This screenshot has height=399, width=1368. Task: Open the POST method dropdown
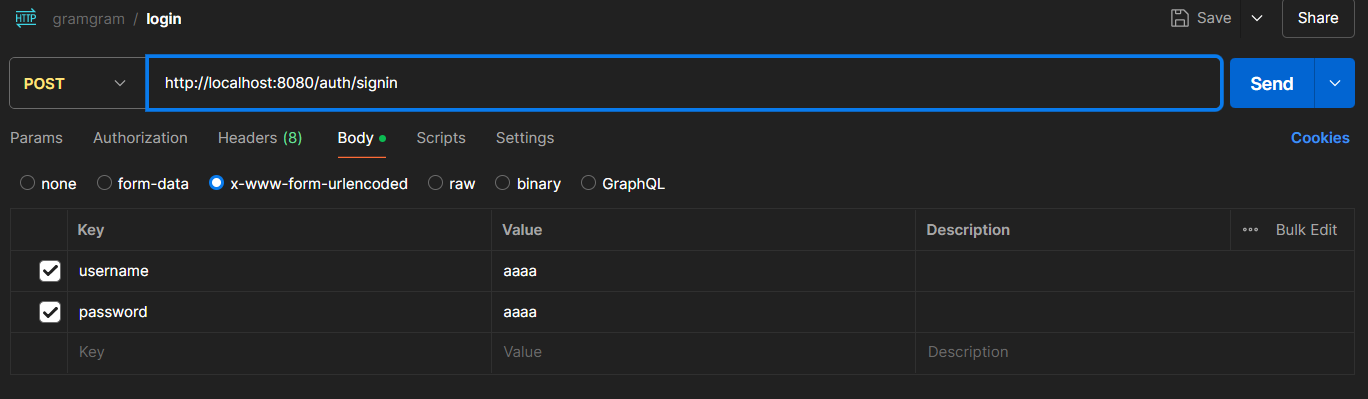[x=76, y=83]
